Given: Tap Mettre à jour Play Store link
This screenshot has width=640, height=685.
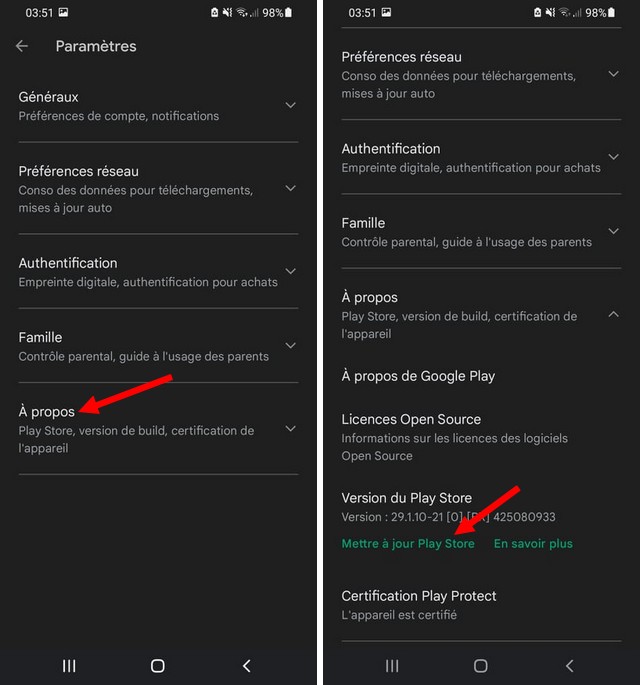Looking at the screenshot, I should coord(408,544).
